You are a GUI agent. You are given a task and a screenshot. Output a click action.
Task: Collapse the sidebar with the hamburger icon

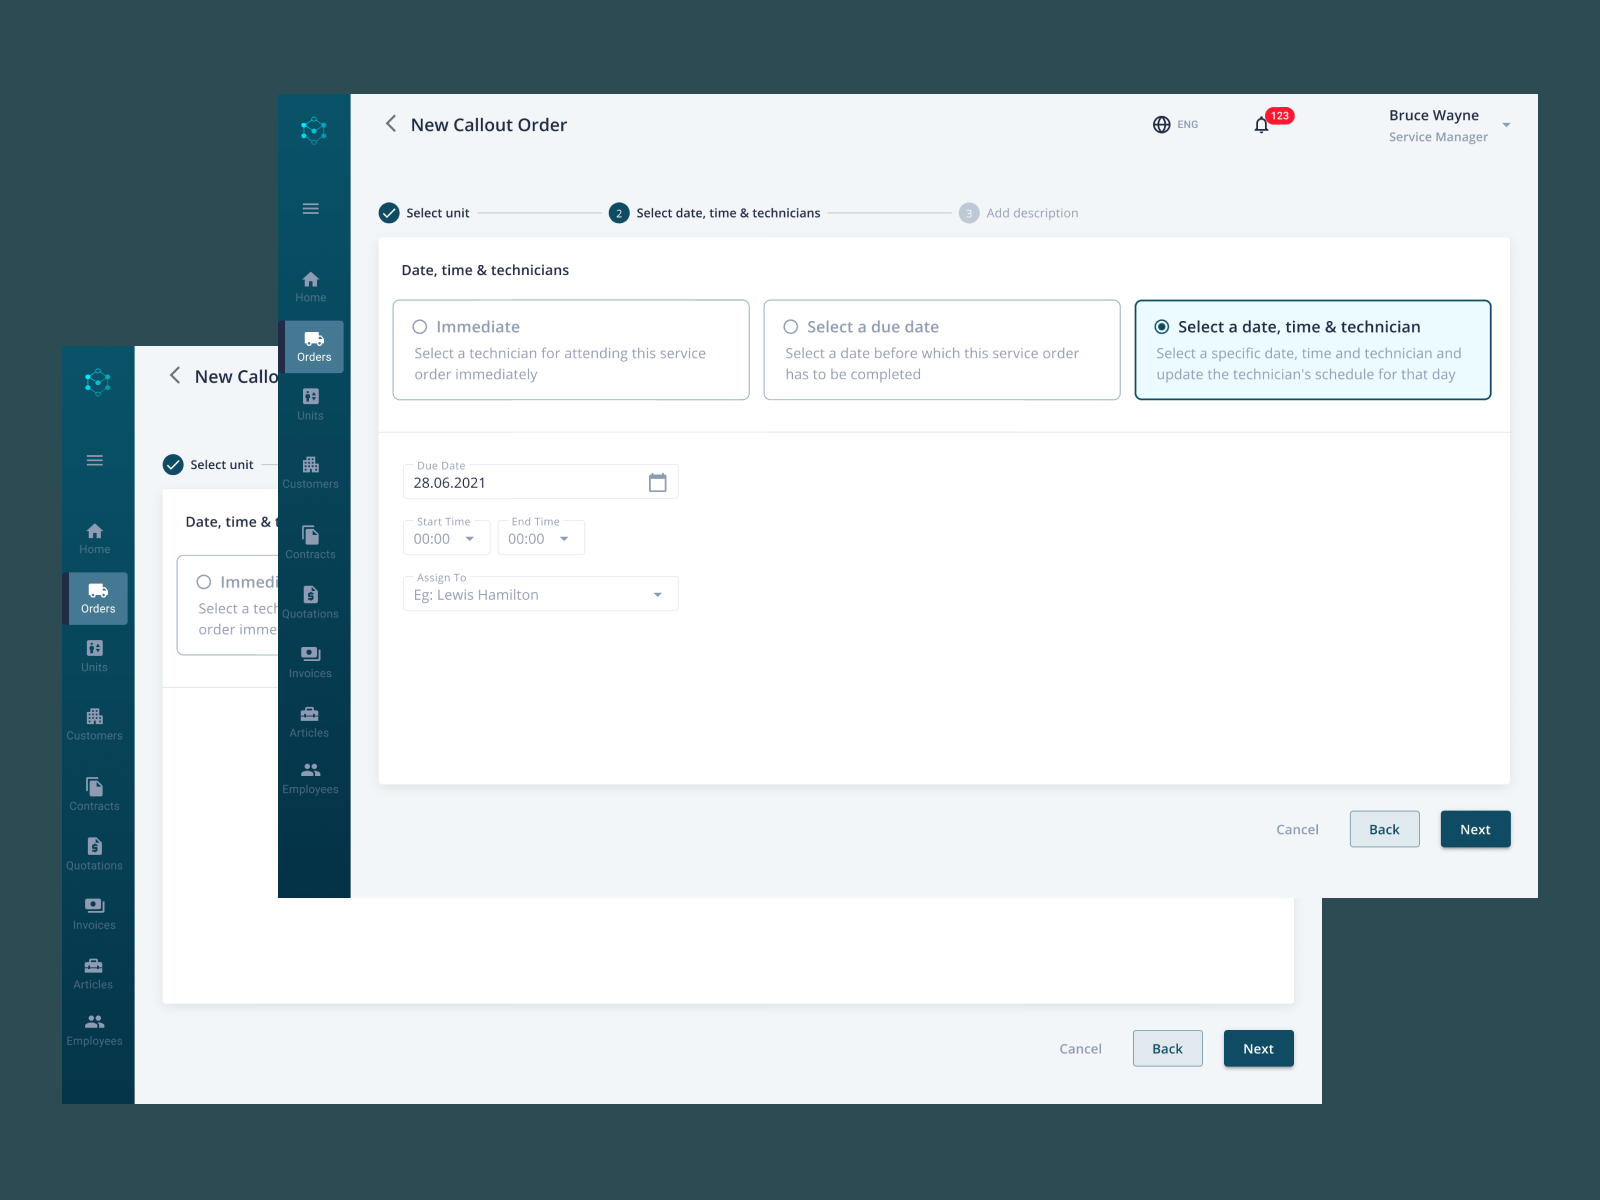[x=310, y=208]
